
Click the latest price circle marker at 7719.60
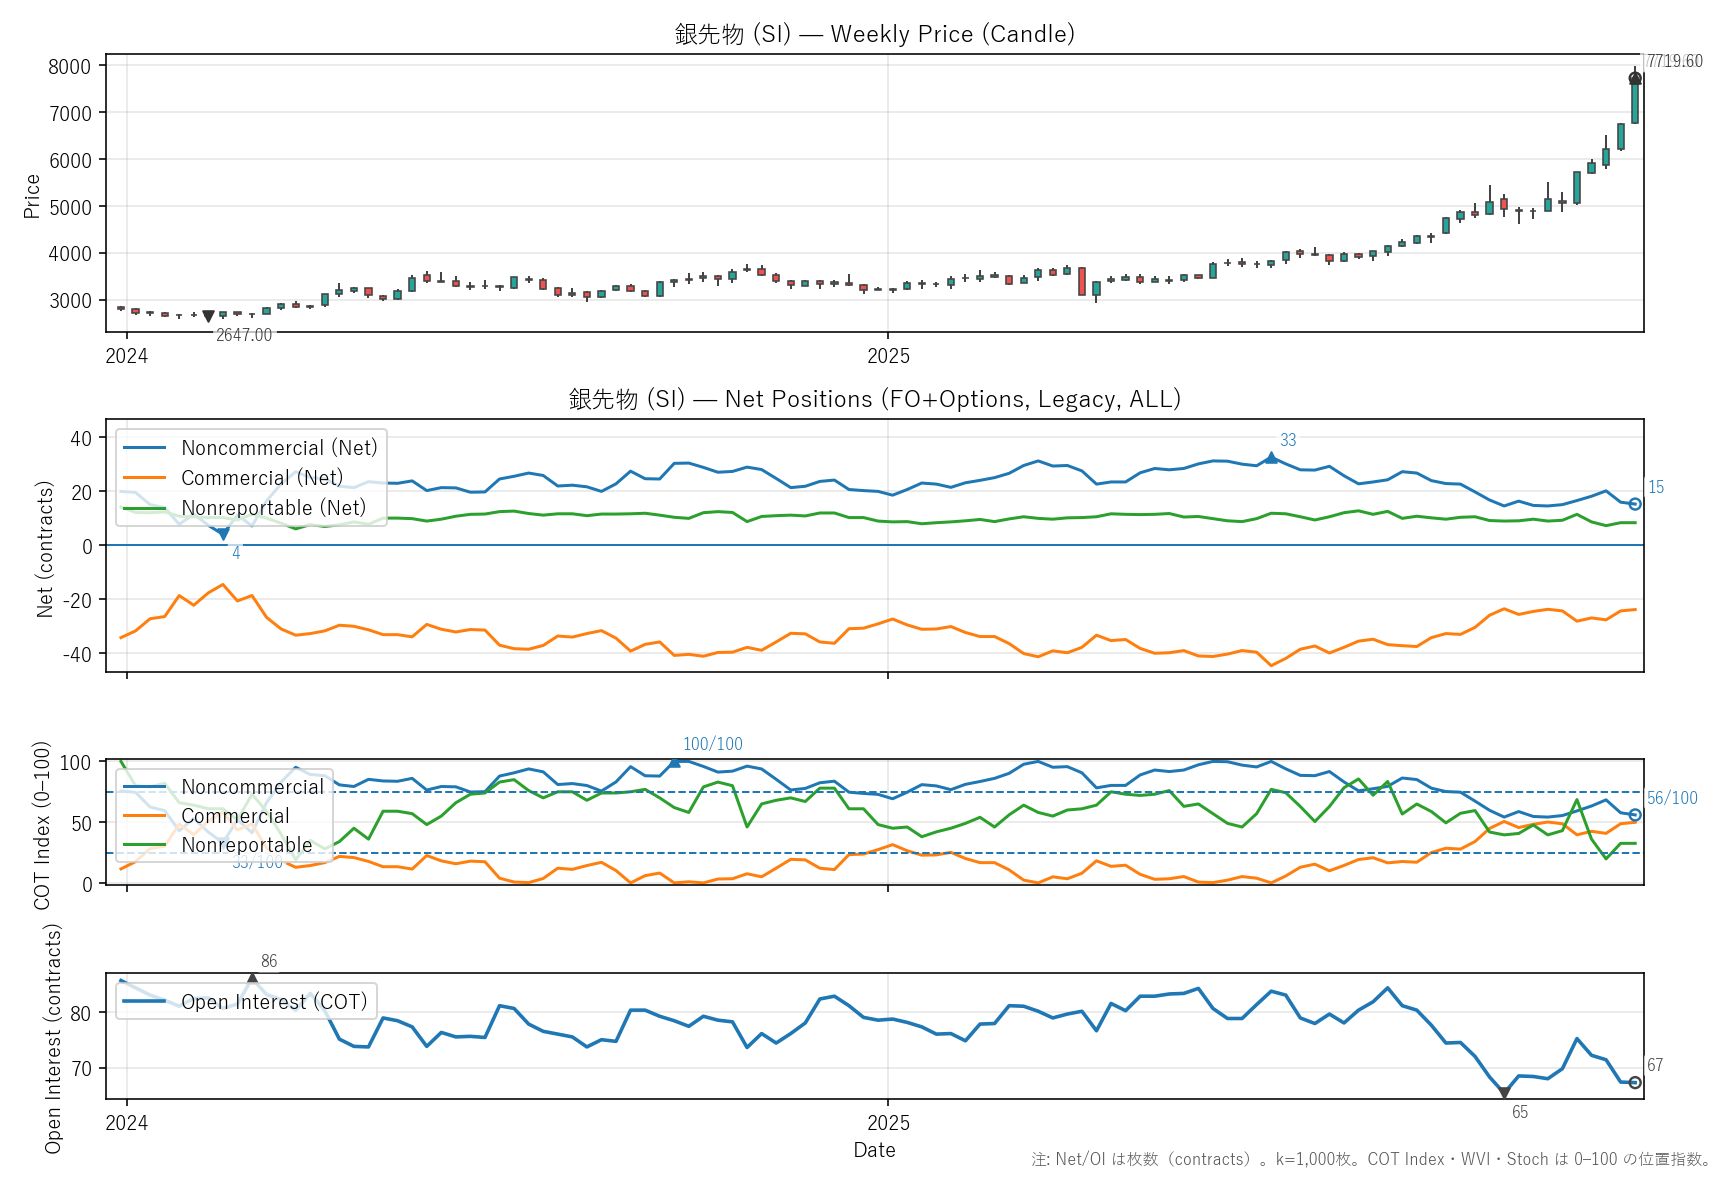(1635, 79)
